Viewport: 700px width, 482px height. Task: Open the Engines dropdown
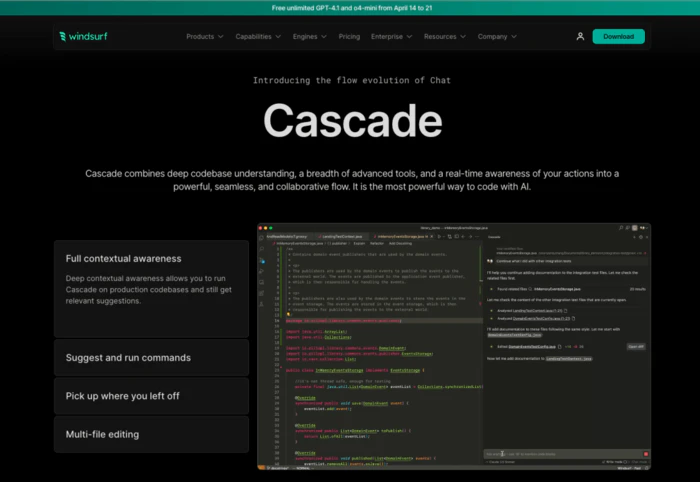click(x=309, y=37)
